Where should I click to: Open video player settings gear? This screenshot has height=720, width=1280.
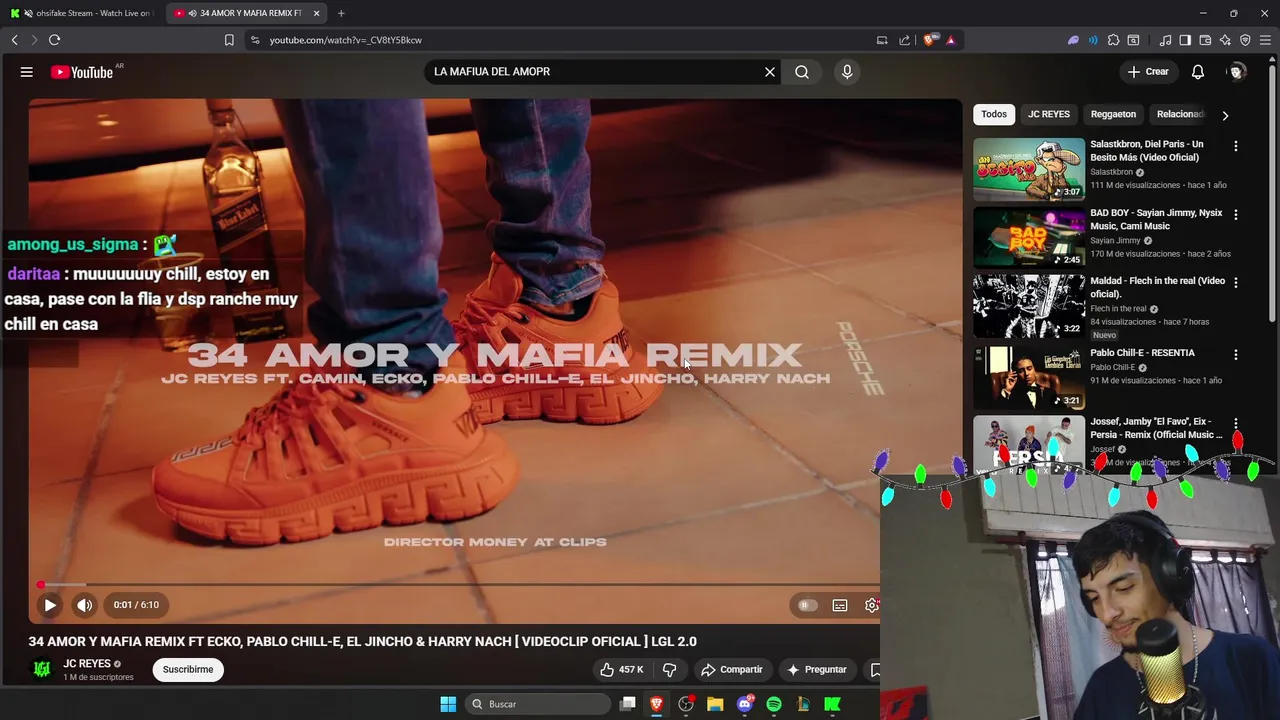pyautogui.click(x=872, y=605)
